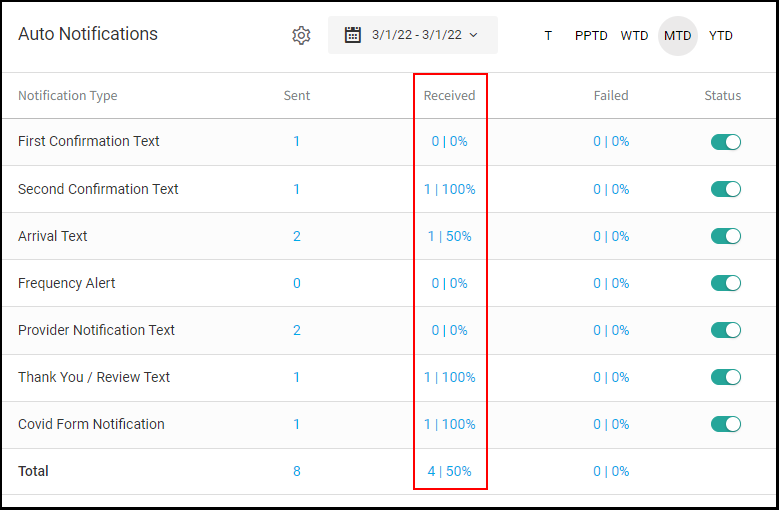Open Auto Notifications settings gear
Viewport: 779px width, 510px height.
tap(301, 35)
